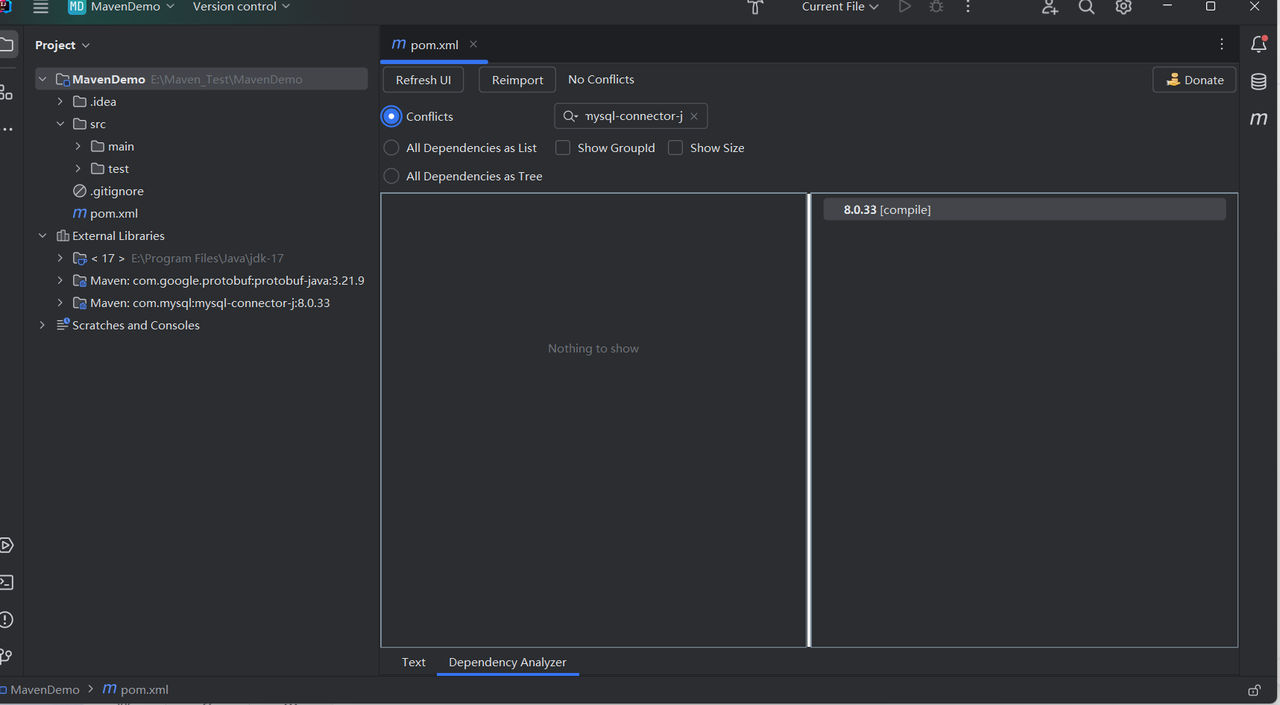Open the Notifications bell panel

[1259, 45]
